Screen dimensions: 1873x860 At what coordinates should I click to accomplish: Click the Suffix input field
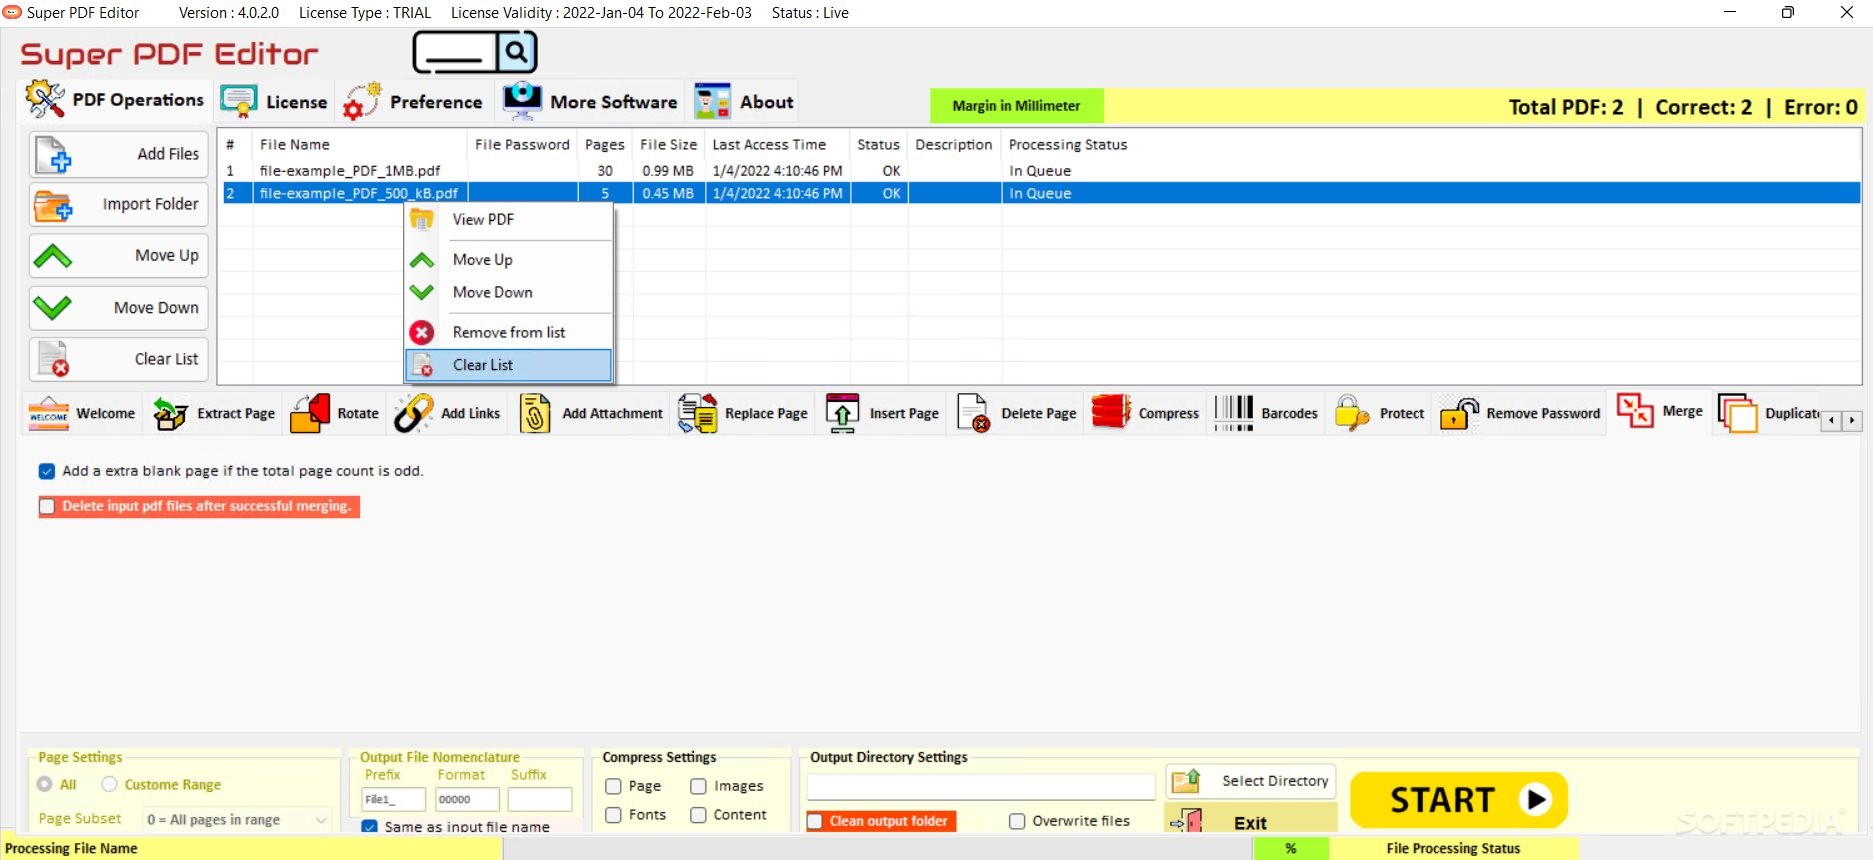click(540, 799)
